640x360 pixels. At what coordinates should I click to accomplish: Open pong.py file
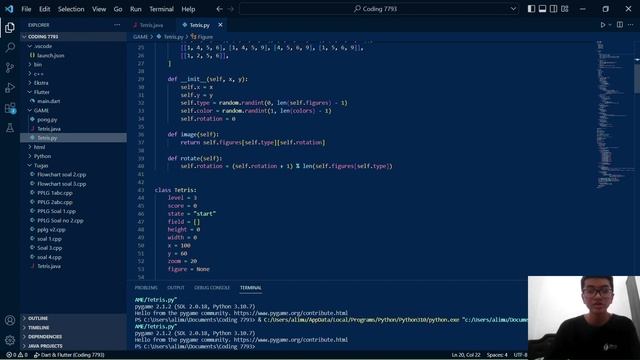(73, 120)
